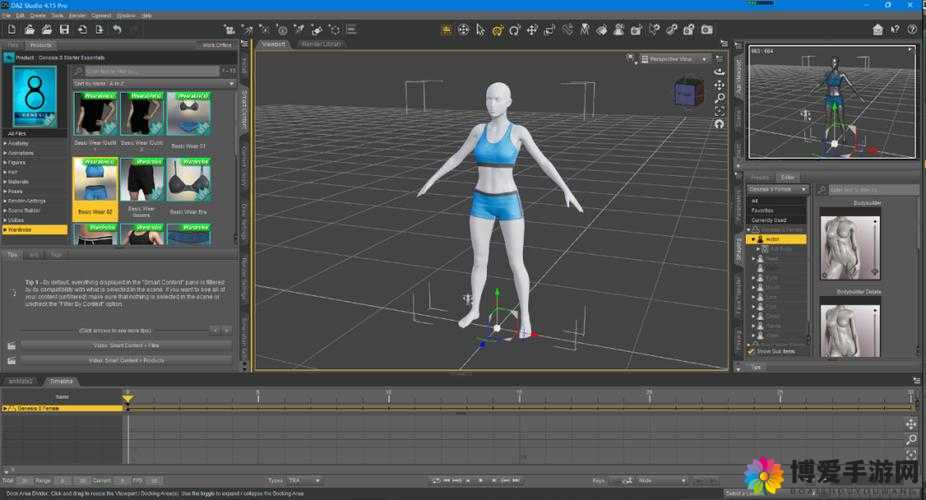
Task: Click the viewport Orbit control icon
Action: coord(719,71)
